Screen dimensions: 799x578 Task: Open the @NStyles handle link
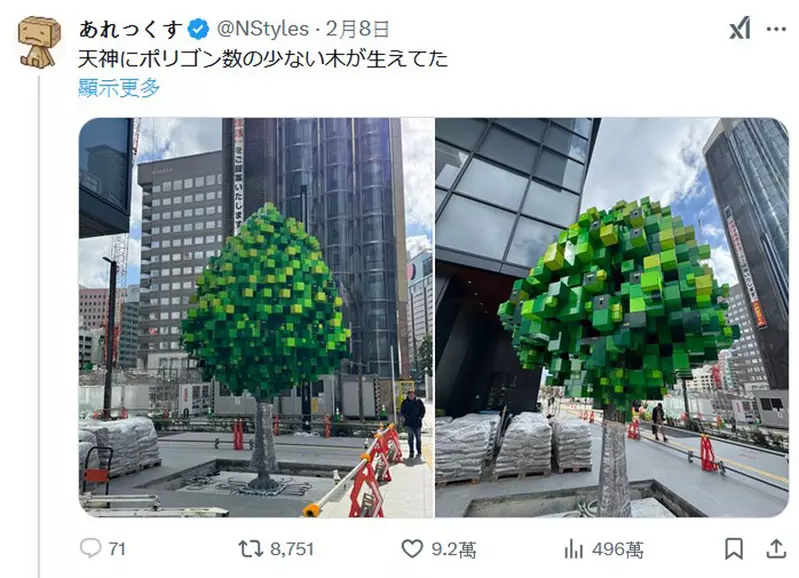262,29
